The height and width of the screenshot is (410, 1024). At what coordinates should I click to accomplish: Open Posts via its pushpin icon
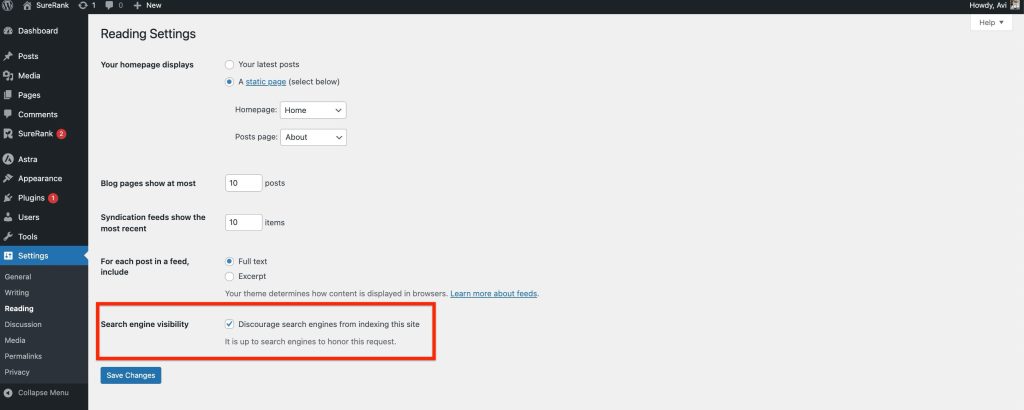click(x=8, y=56)
